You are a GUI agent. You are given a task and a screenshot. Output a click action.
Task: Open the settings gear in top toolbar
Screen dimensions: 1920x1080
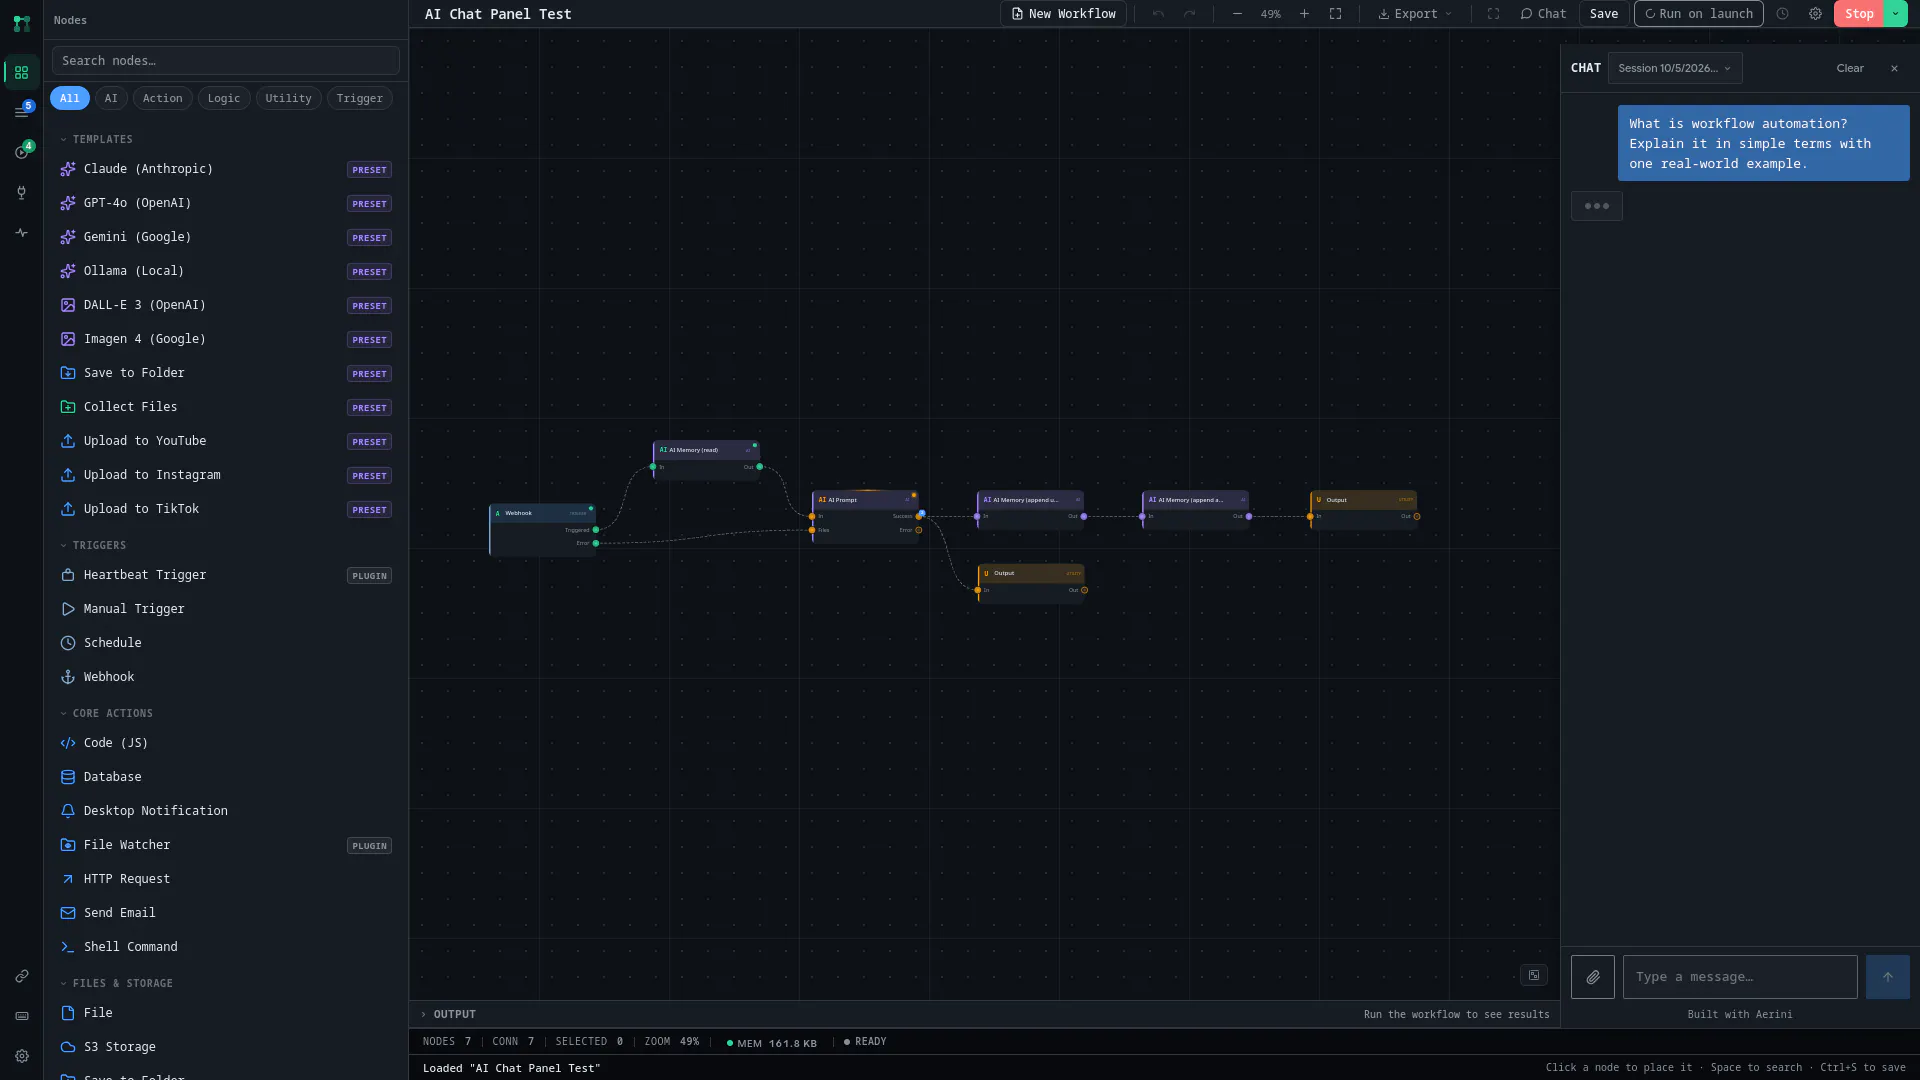click(x=1815, y=14)
